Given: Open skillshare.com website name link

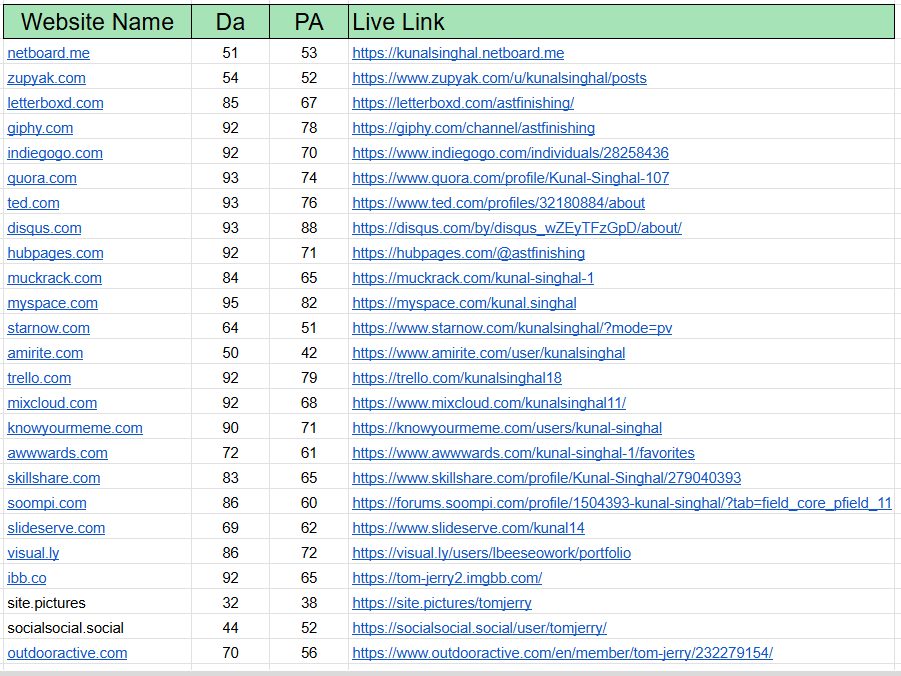Looking at the screenshot, I should point(53,478).
